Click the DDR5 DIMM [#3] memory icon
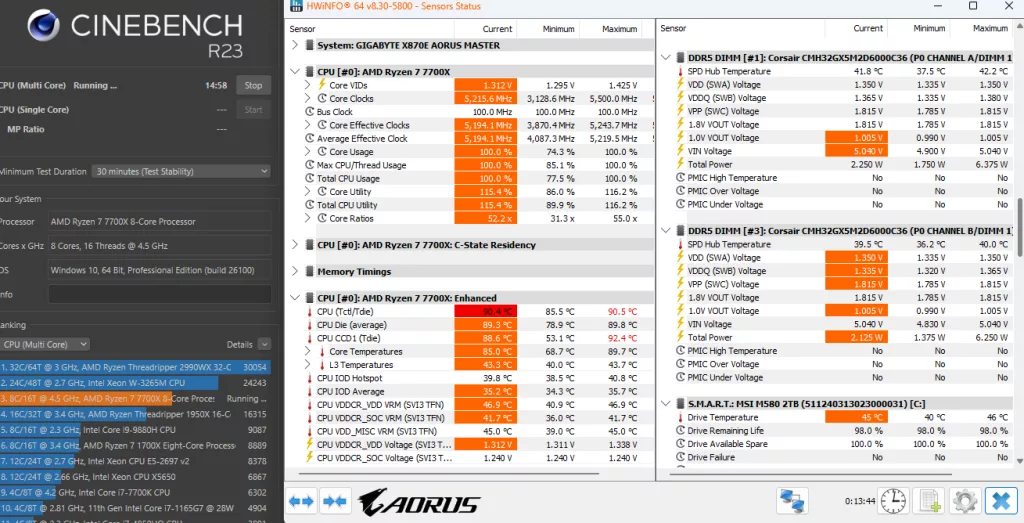The width and height of the screenshot is (1024, 523). (x=680, y=230)
